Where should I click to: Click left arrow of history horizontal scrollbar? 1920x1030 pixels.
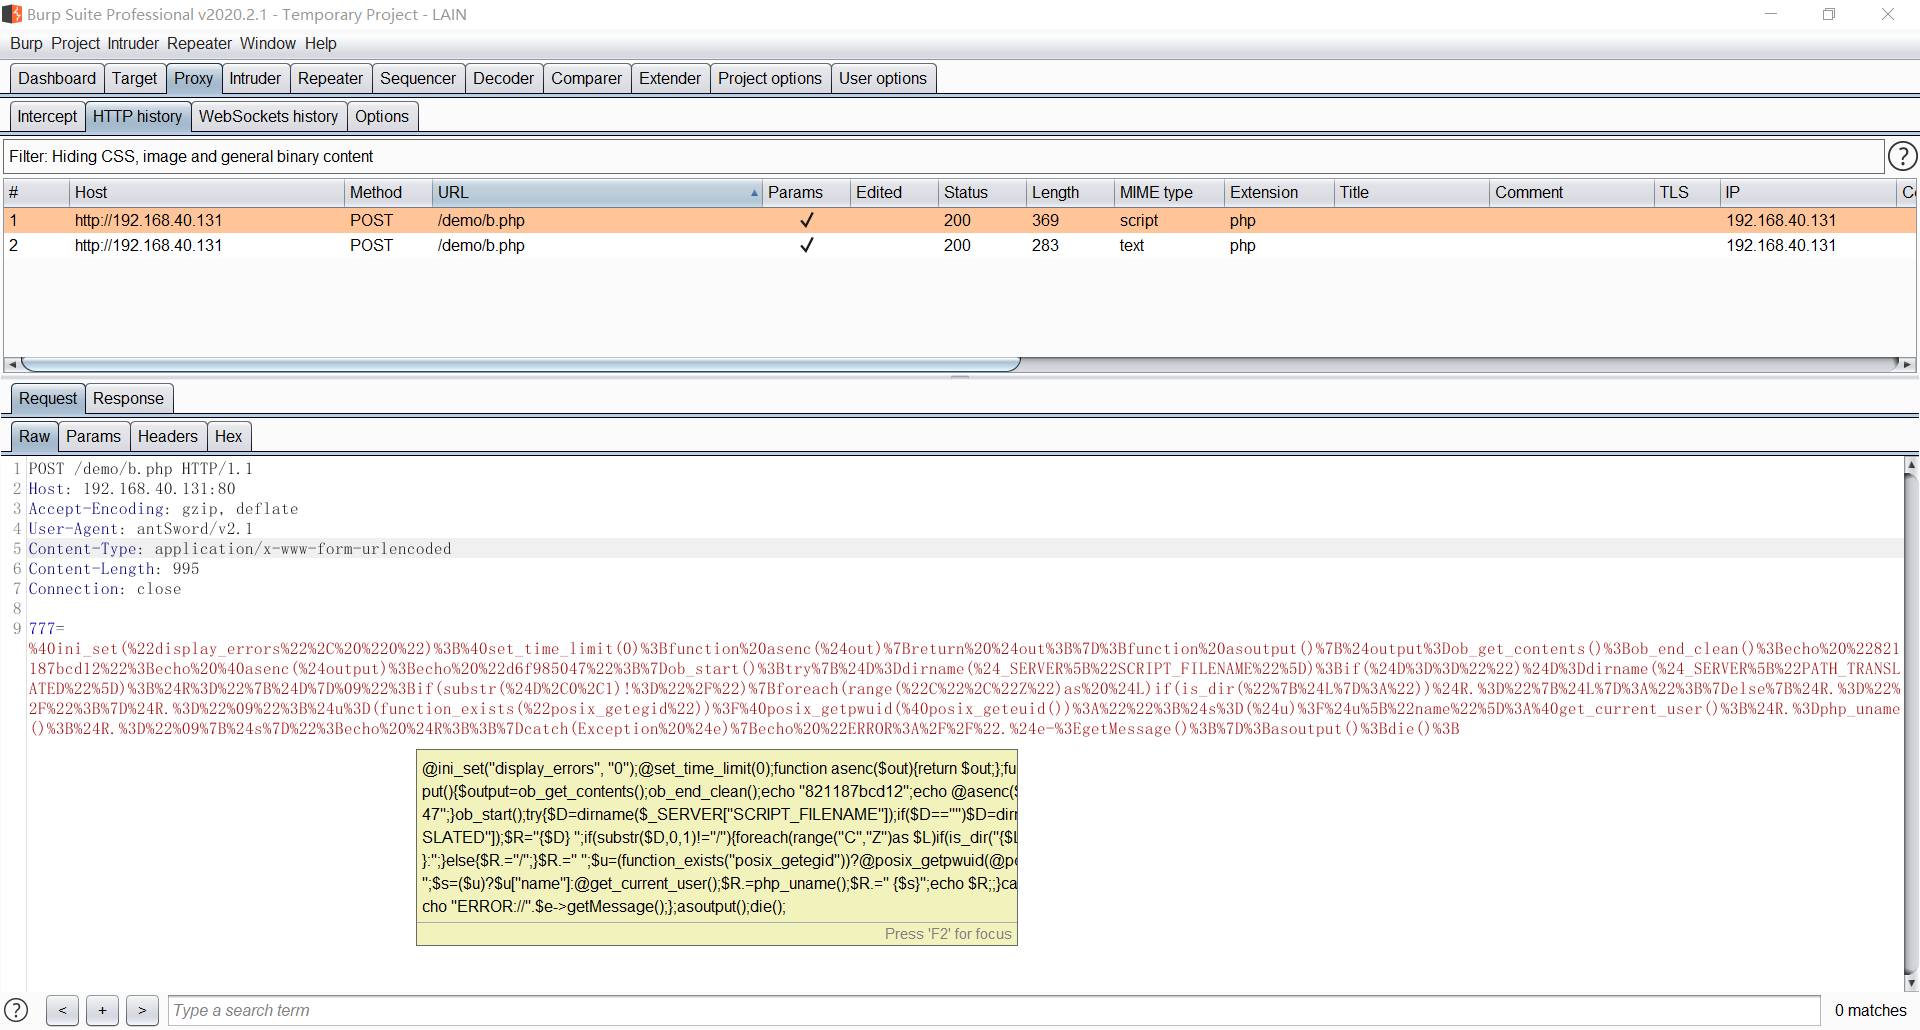11,365
